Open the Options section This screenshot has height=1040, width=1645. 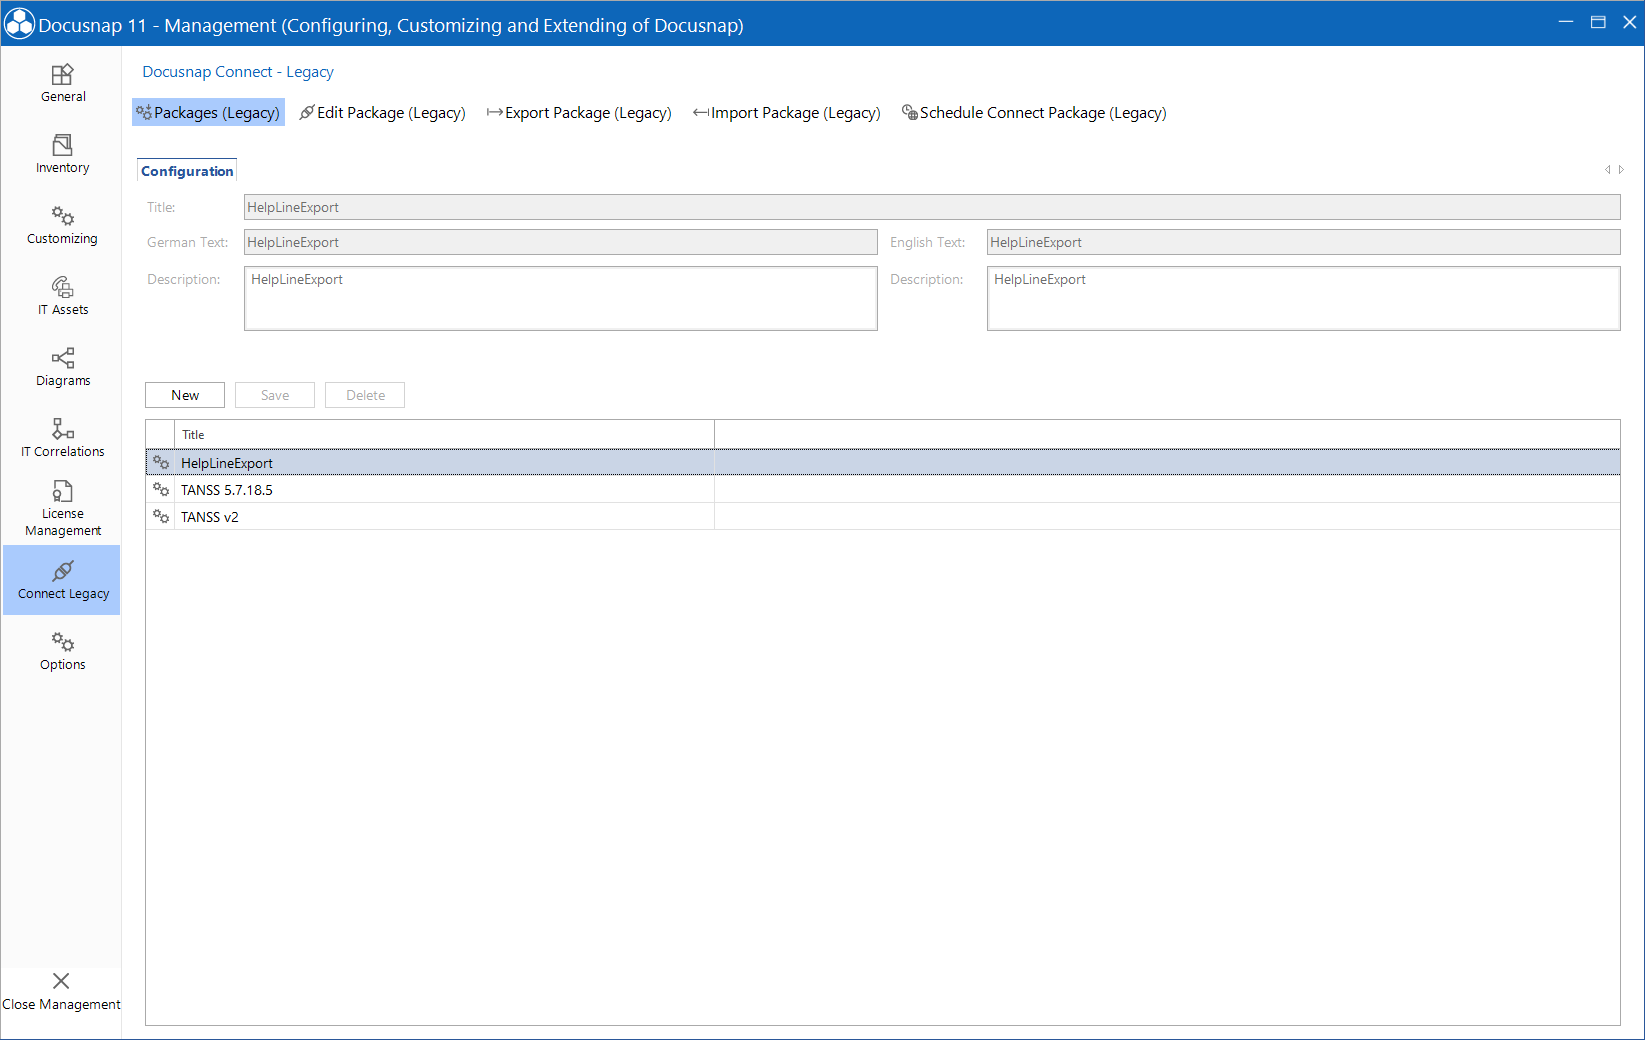tap(62, 650)
